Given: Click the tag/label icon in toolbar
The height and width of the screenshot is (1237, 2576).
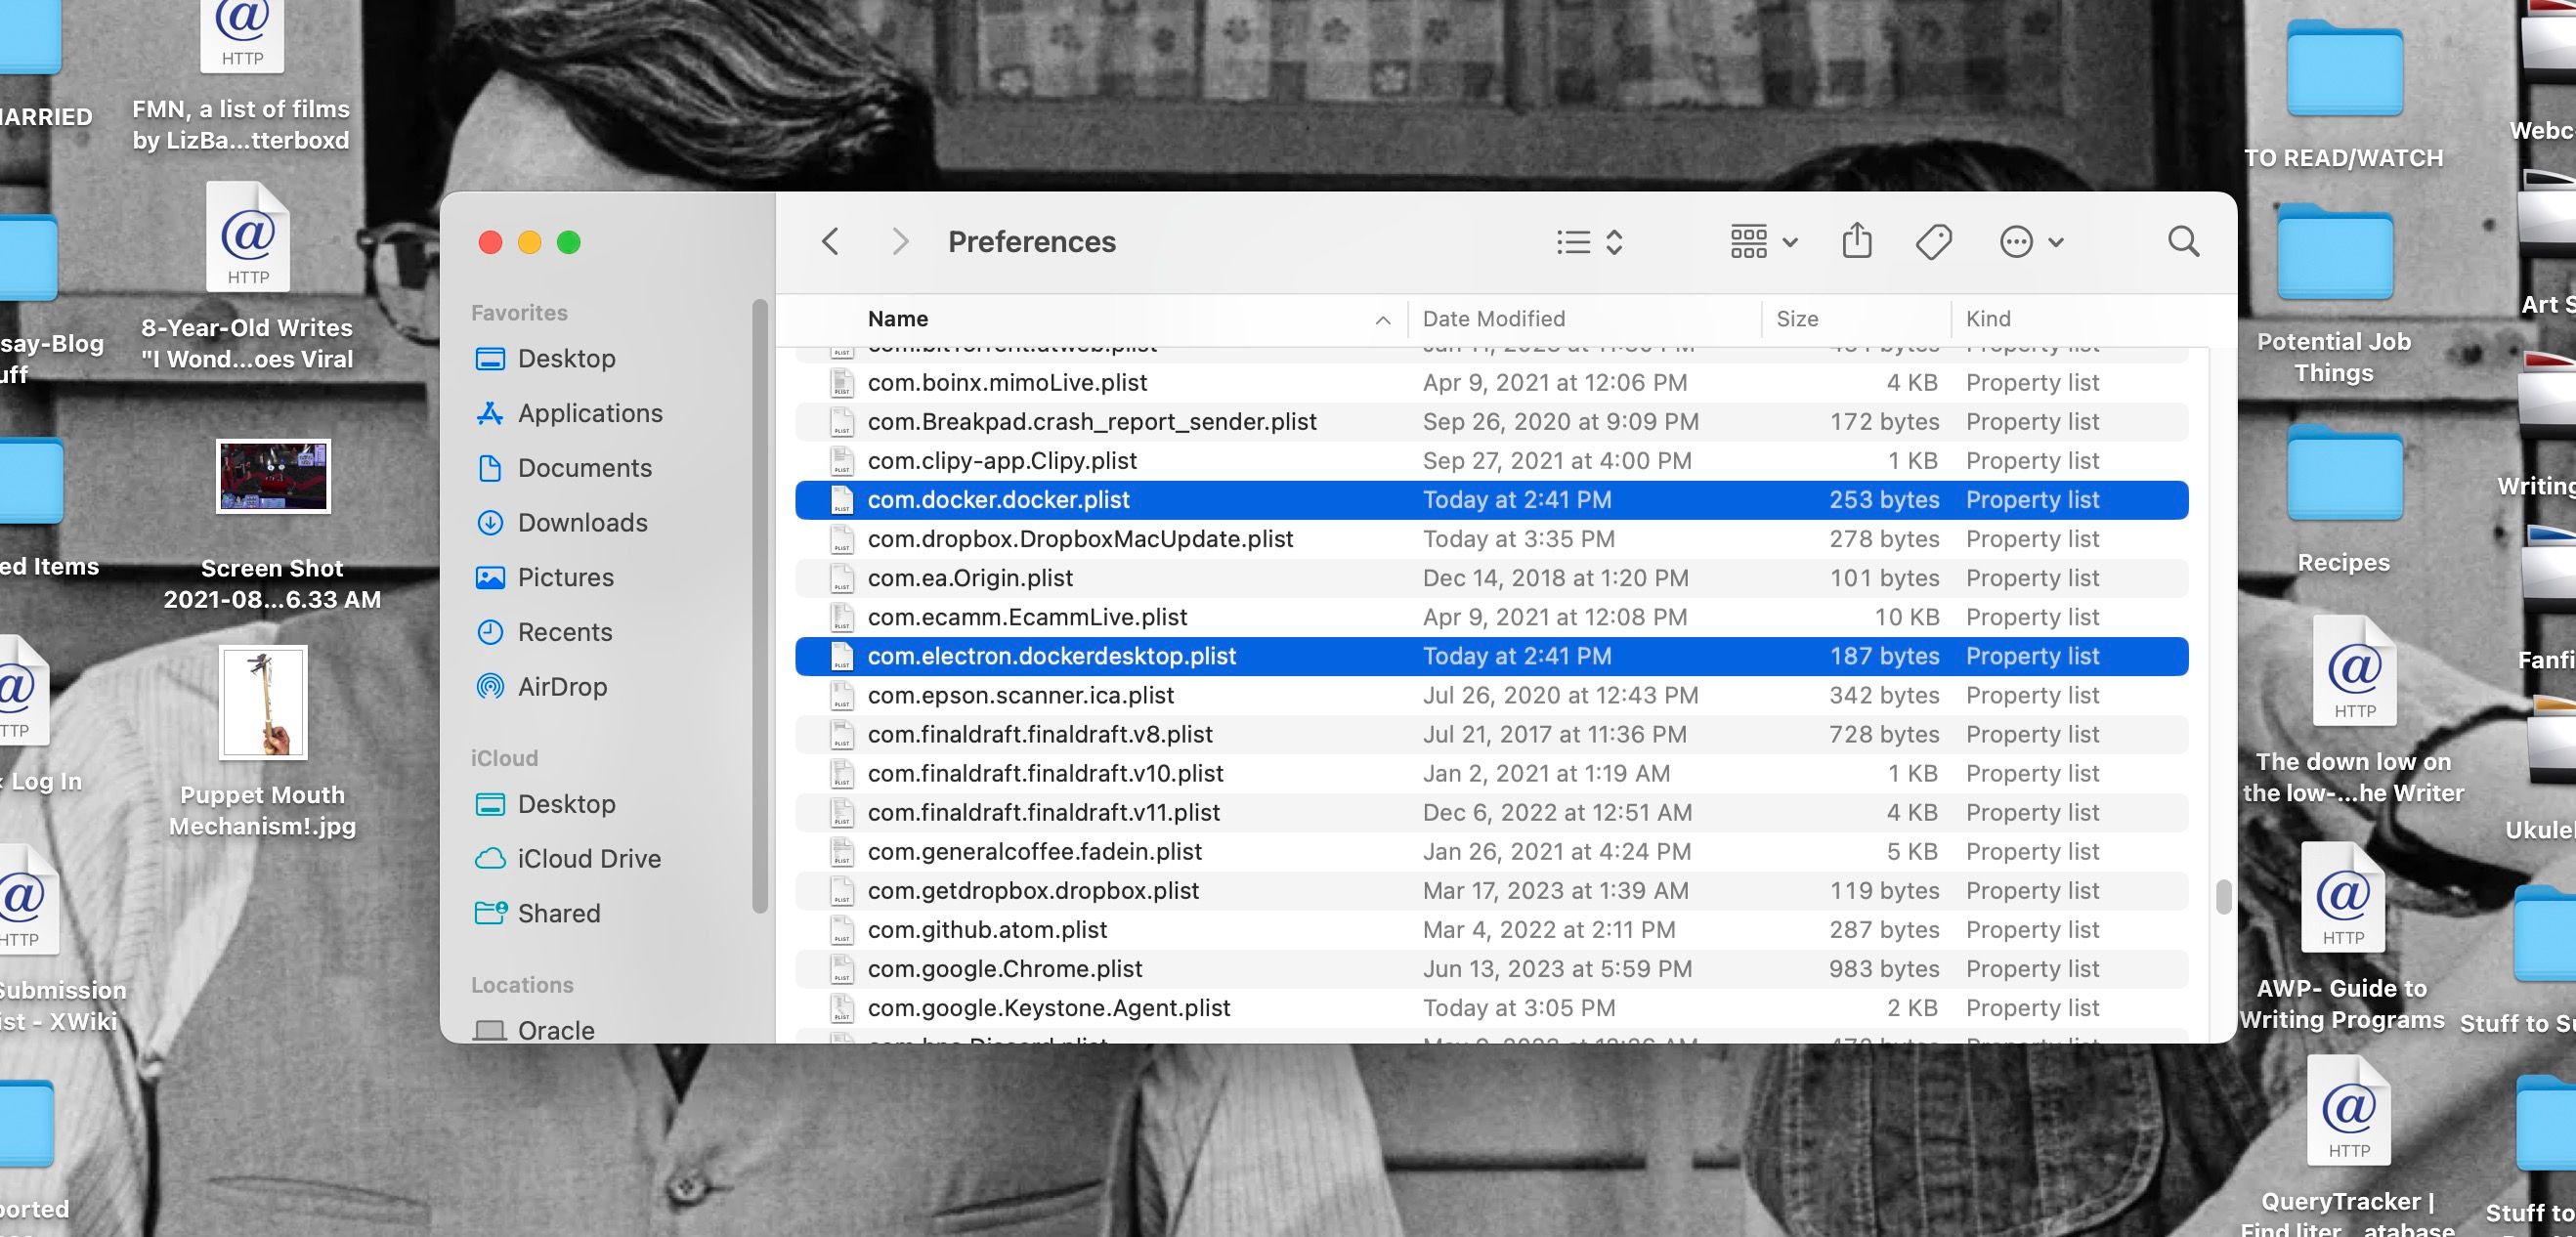Looking at the screenshot, I should [1934, 241].
